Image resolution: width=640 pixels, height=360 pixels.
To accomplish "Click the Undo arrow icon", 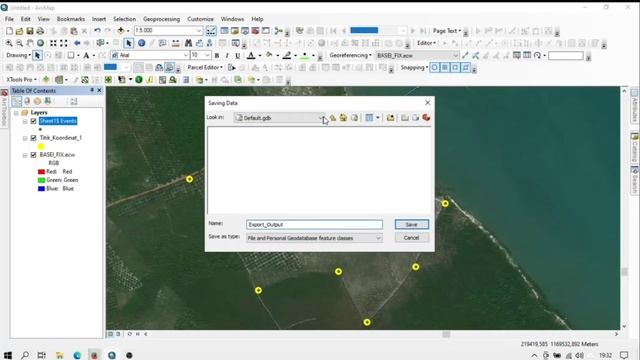I will 97,31.
